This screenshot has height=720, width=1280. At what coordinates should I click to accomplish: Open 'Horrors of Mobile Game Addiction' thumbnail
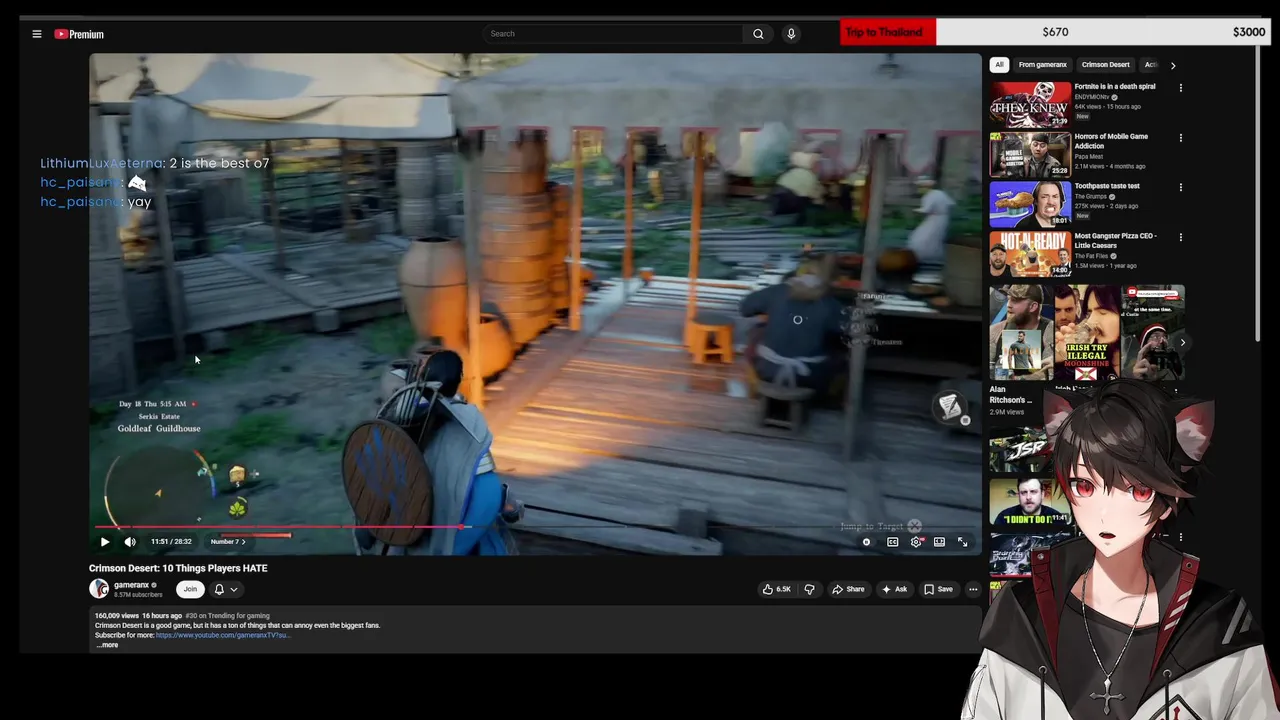tap(1030, 154)
